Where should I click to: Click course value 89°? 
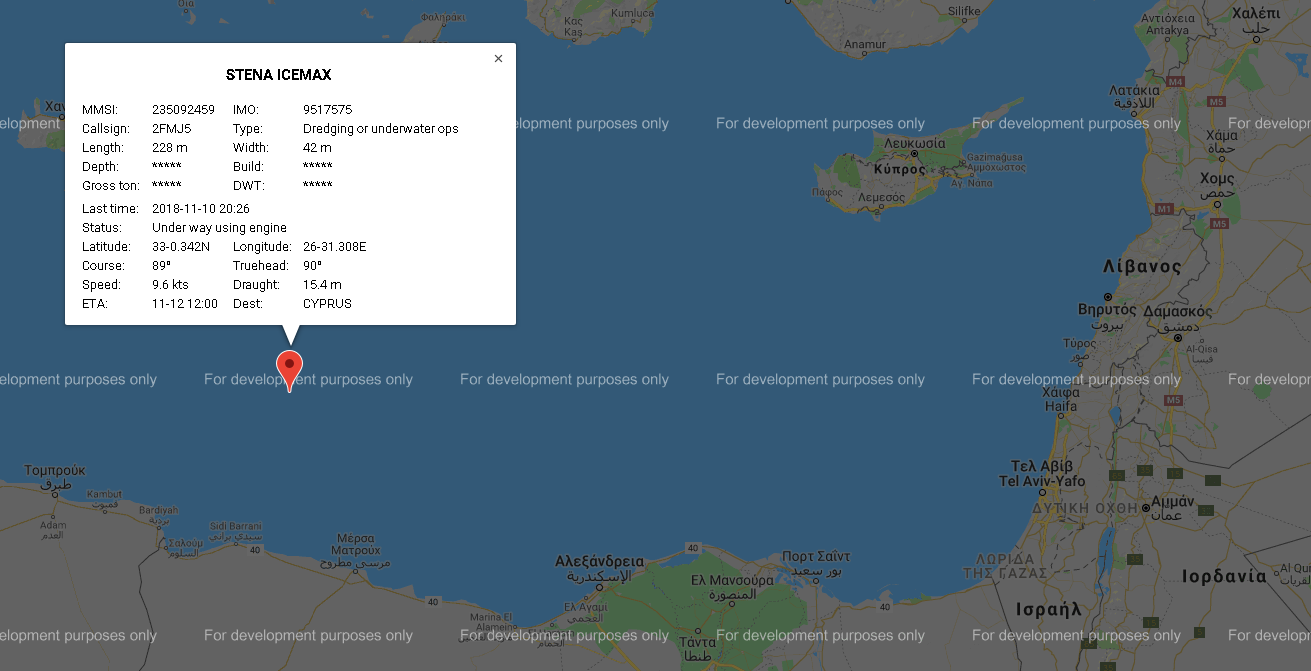(x=161, y=266)
